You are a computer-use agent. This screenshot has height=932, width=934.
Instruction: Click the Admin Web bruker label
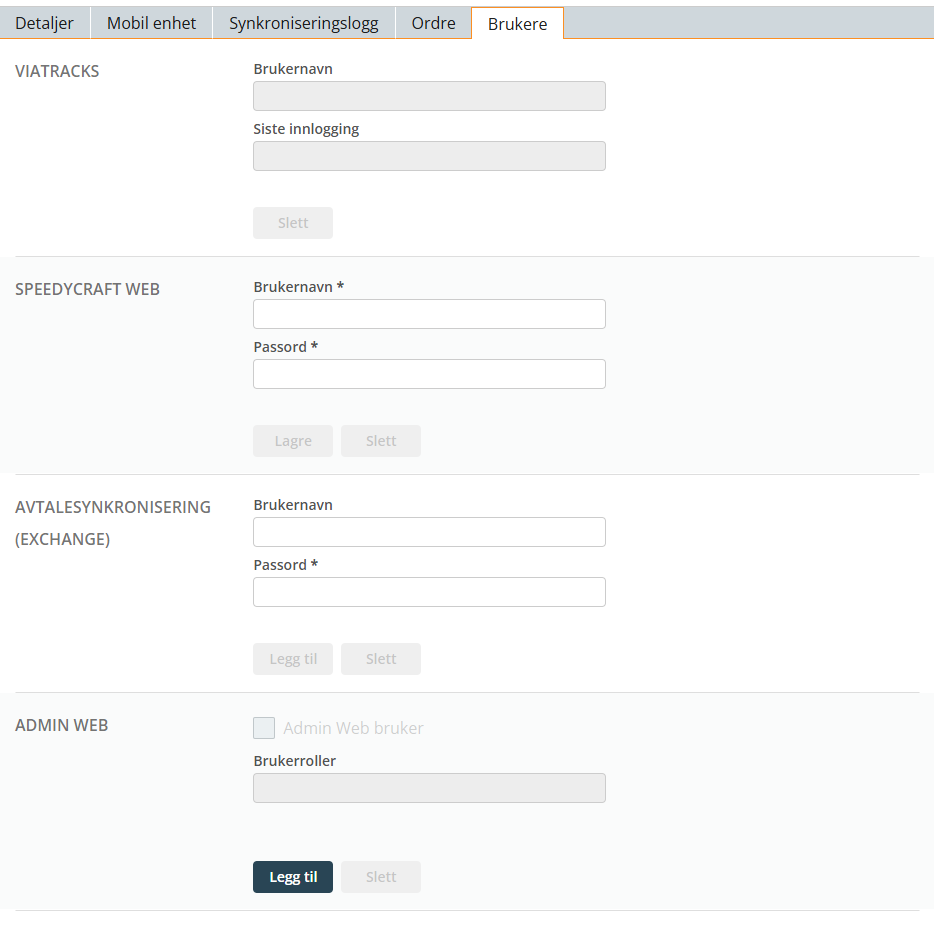[x=353, y=728]
